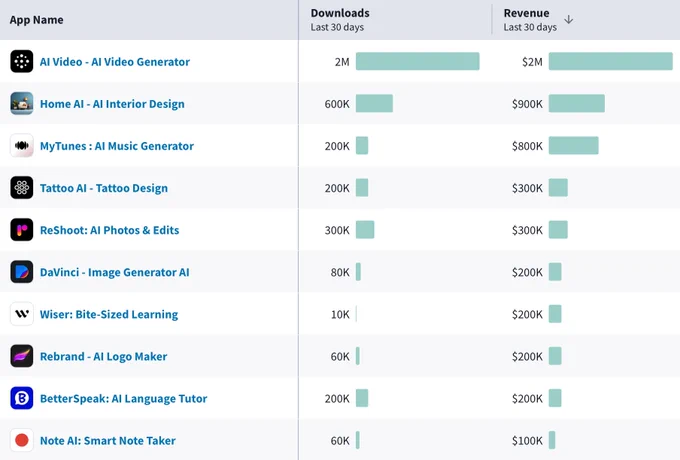This screenshot has width=680, height=460.
Task: Click the DaVinci image generator icon
Action: pos(22,271)
